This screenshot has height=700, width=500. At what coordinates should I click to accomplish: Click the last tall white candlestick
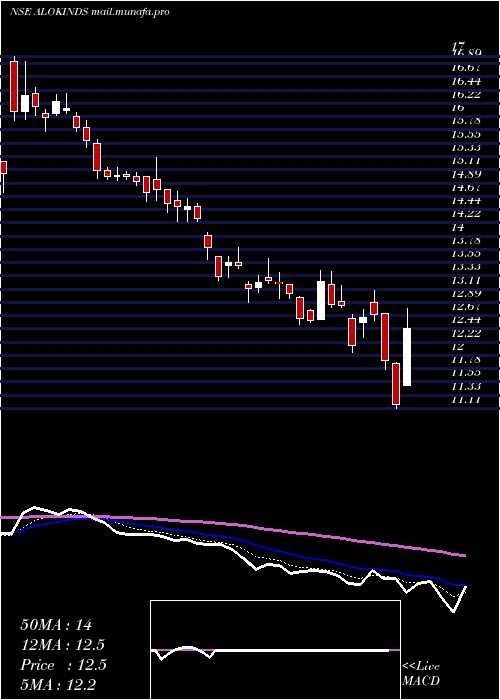pos(407,357)
